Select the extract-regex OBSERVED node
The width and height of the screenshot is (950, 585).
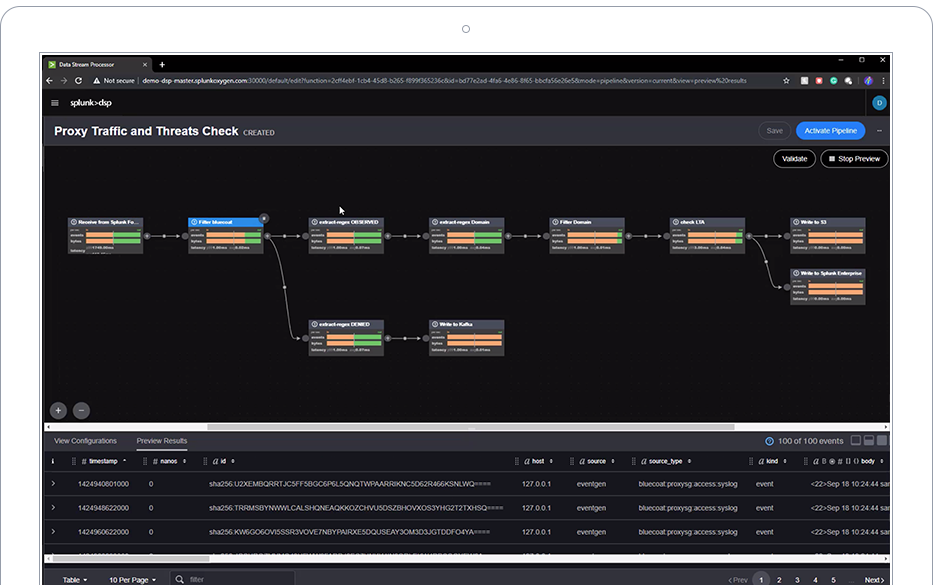pyautogui.click(x=346, y=236)
